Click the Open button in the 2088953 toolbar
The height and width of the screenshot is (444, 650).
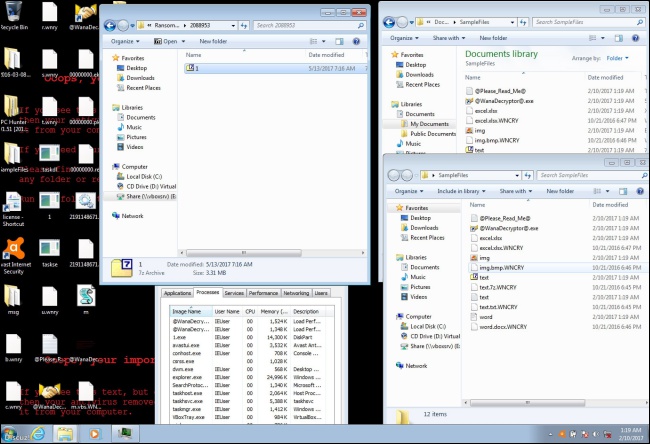coord(166,41)
